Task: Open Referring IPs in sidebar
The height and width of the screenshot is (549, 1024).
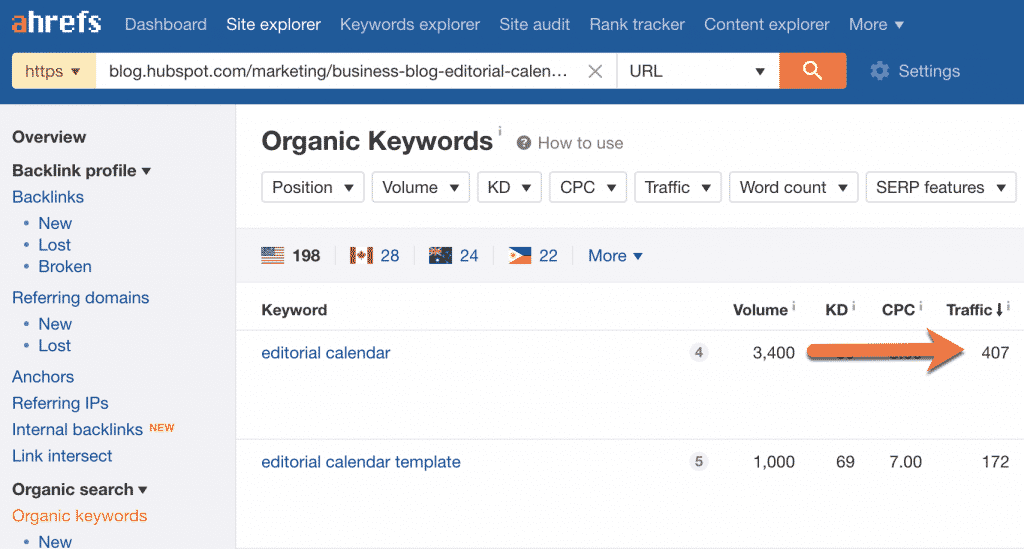Action: click(x=60, y=403)
